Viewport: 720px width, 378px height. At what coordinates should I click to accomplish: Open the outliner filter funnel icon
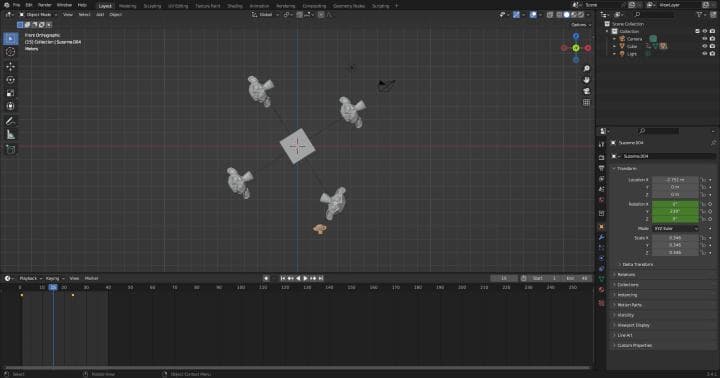pyautogui.click(x=699, y=15)
